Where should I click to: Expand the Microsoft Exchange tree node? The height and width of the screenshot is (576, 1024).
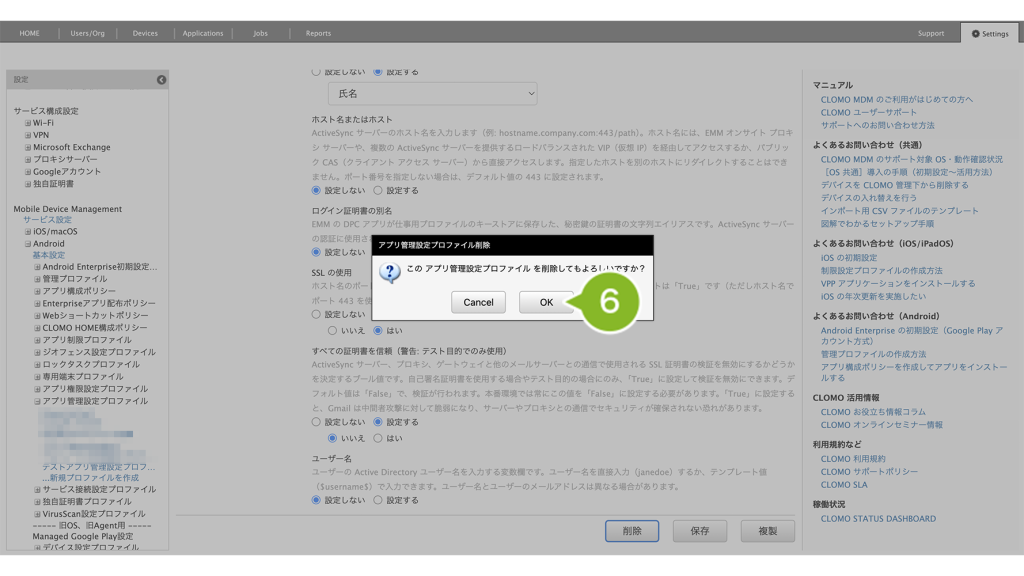point(28,147)
